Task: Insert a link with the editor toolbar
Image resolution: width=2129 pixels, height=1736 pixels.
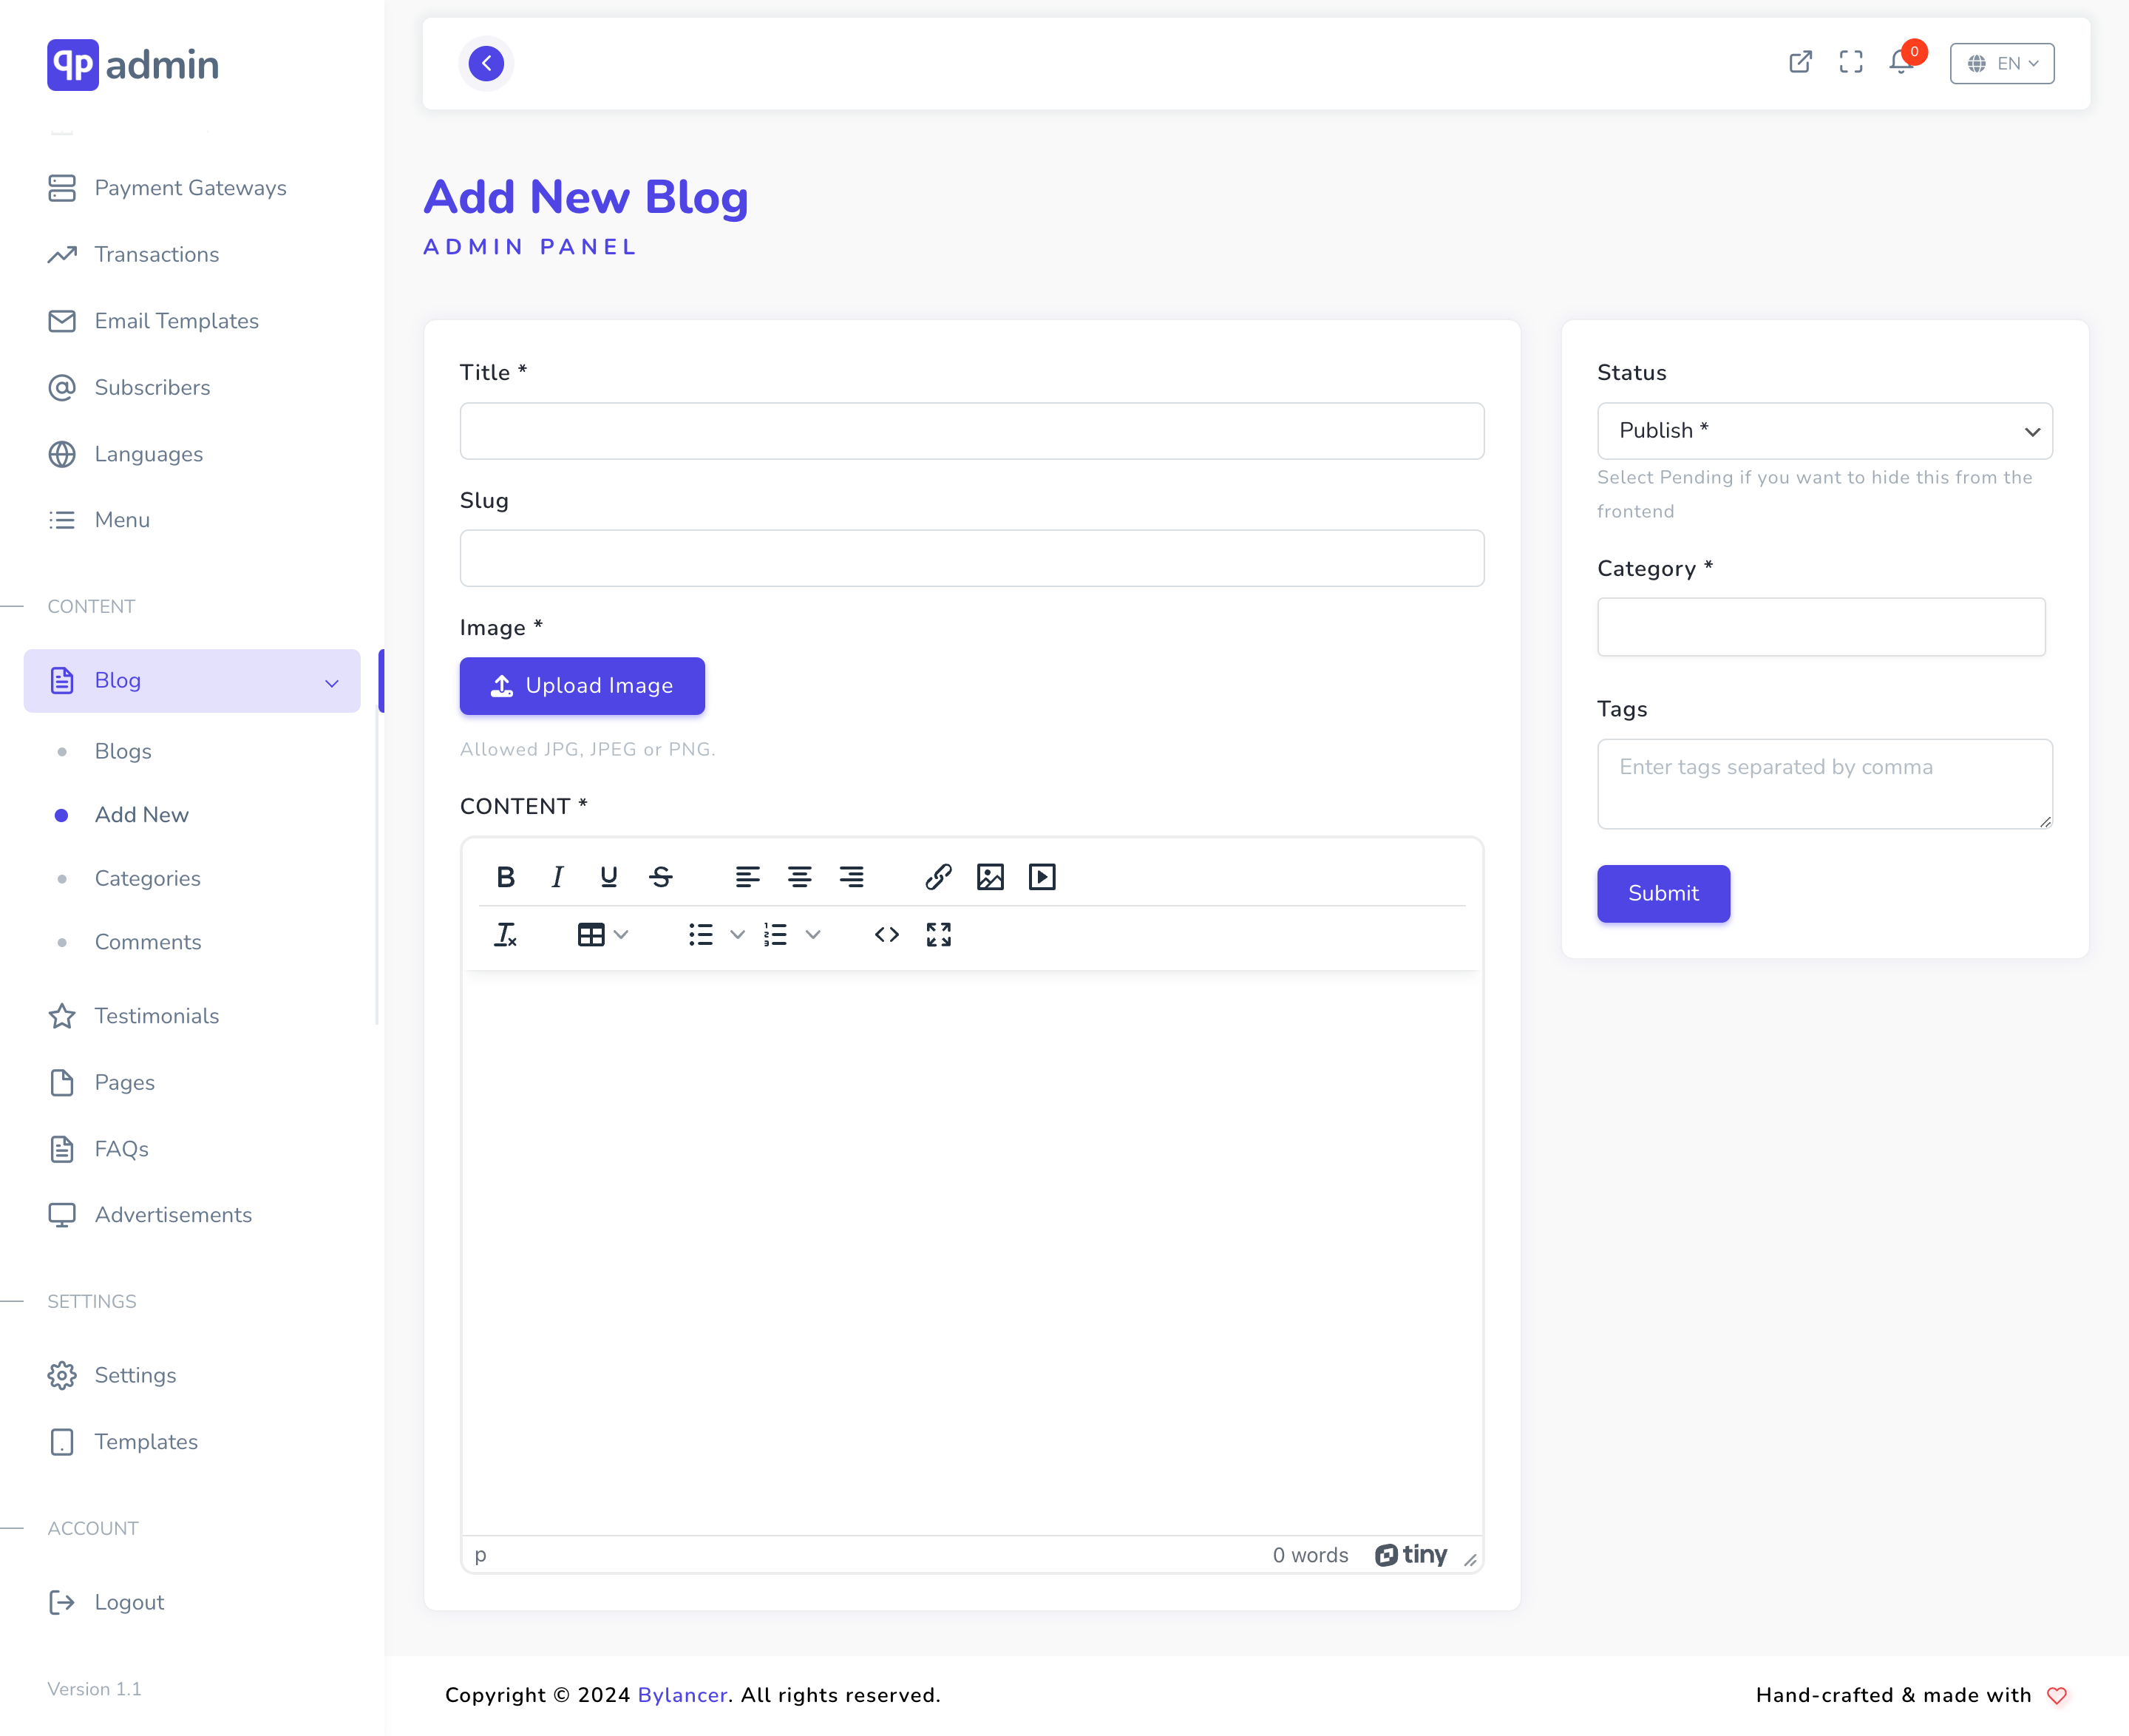Action: point(938,877)
